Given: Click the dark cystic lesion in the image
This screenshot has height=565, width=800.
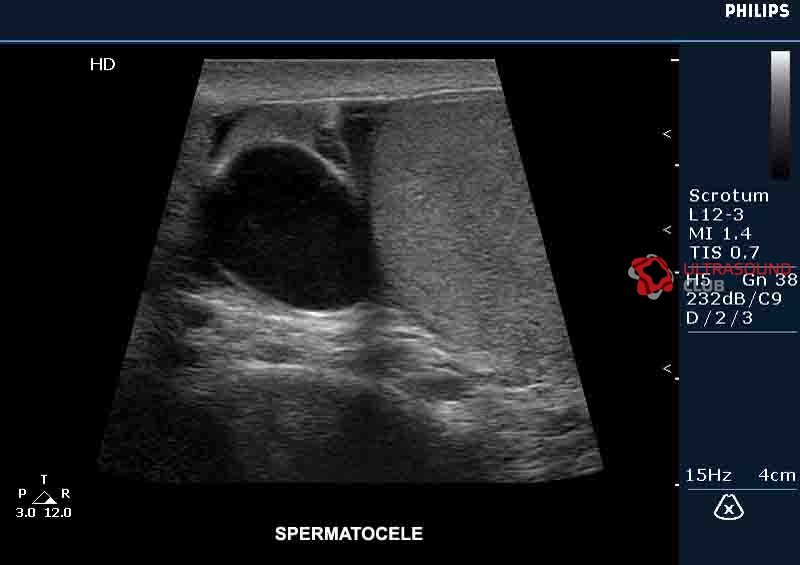Looking at the screenshot, I should click(293, 225).
